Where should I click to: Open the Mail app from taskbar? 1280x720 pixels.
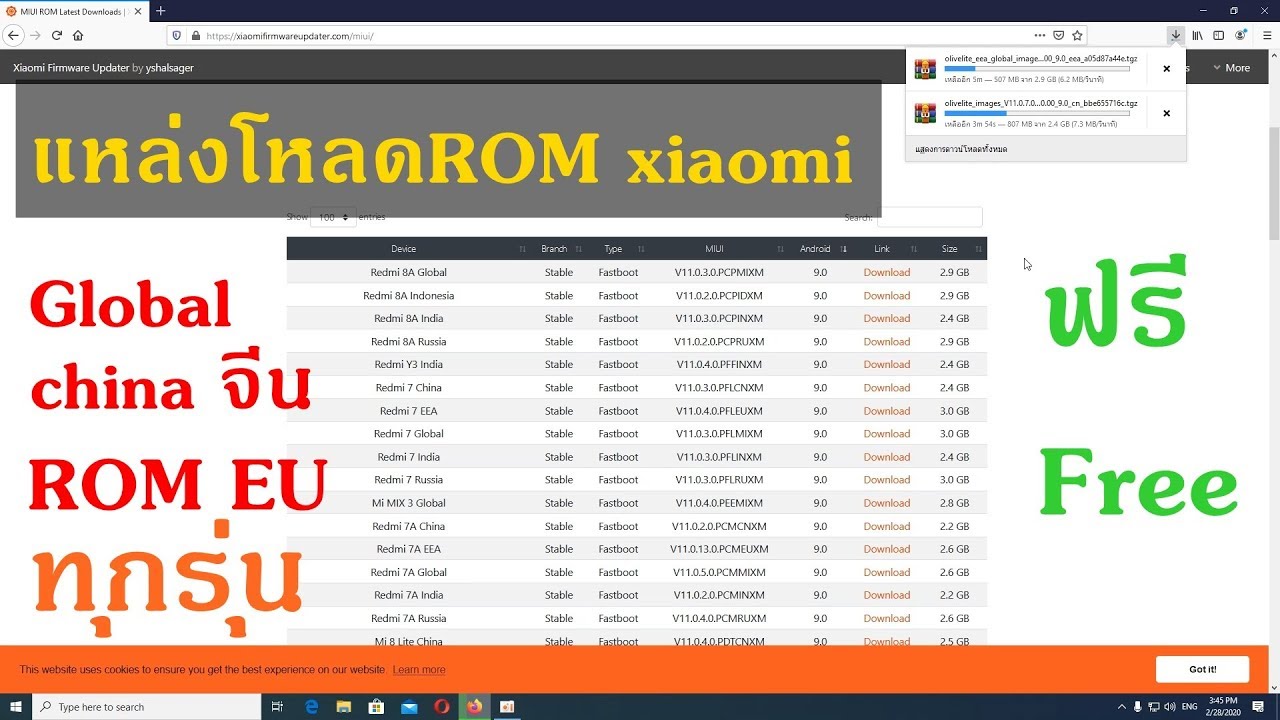coord(409,707)
